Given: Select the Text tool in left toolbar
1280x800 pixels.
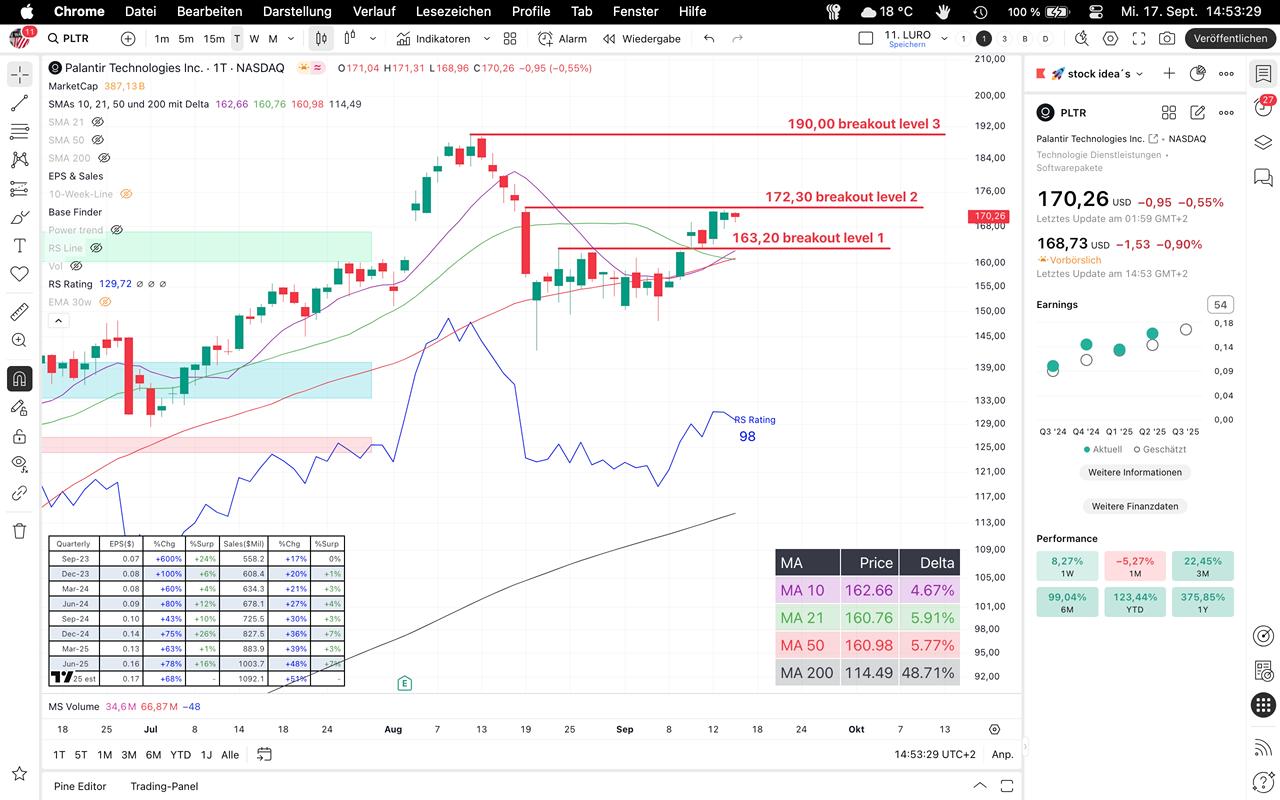Looking at the screenshot, I should (x=19, y=245).
